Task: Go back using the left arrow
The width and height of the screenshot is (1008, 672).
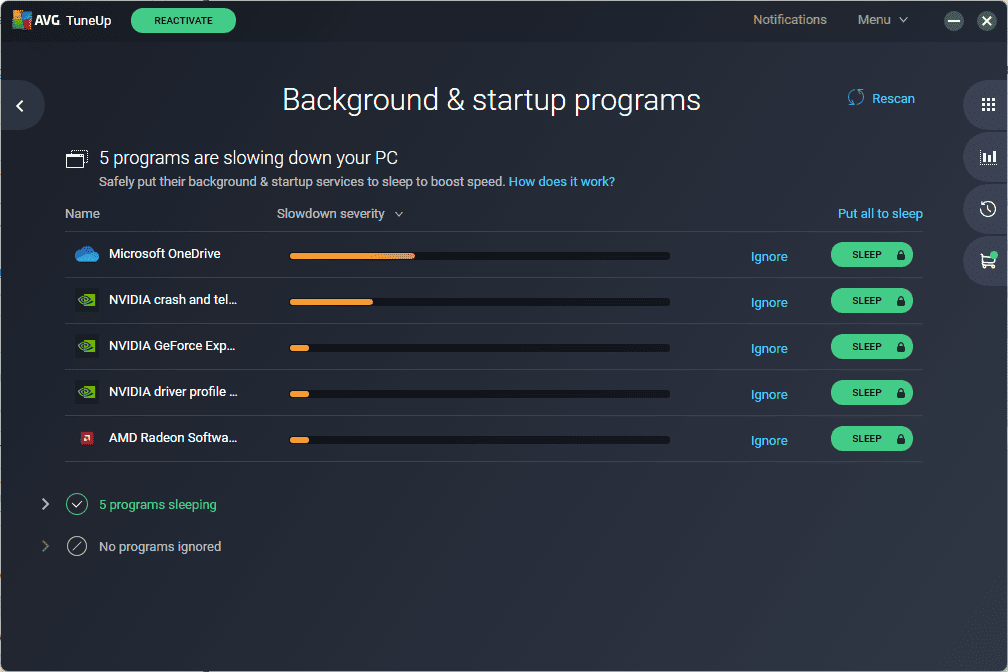Action: pos(21,105)
